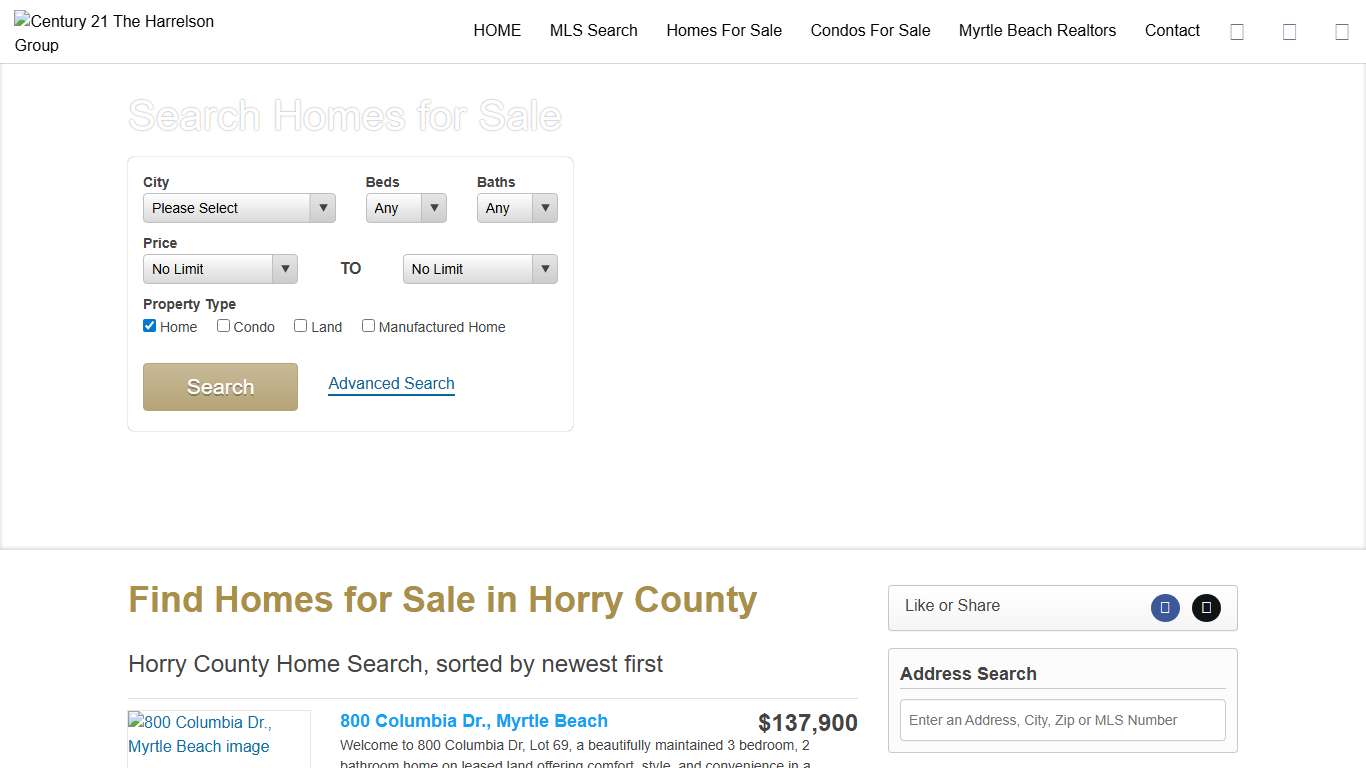This screenshot has height=768, width=1366.
Task: Check the Manufactured Home property type
Action: (x=368, y=325)
